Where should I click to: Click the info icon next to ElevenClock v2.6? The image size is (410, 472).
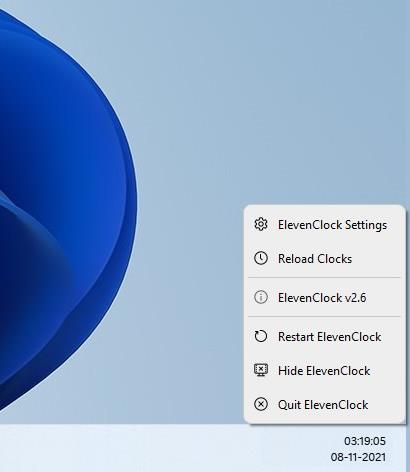(x=261, y=297)
